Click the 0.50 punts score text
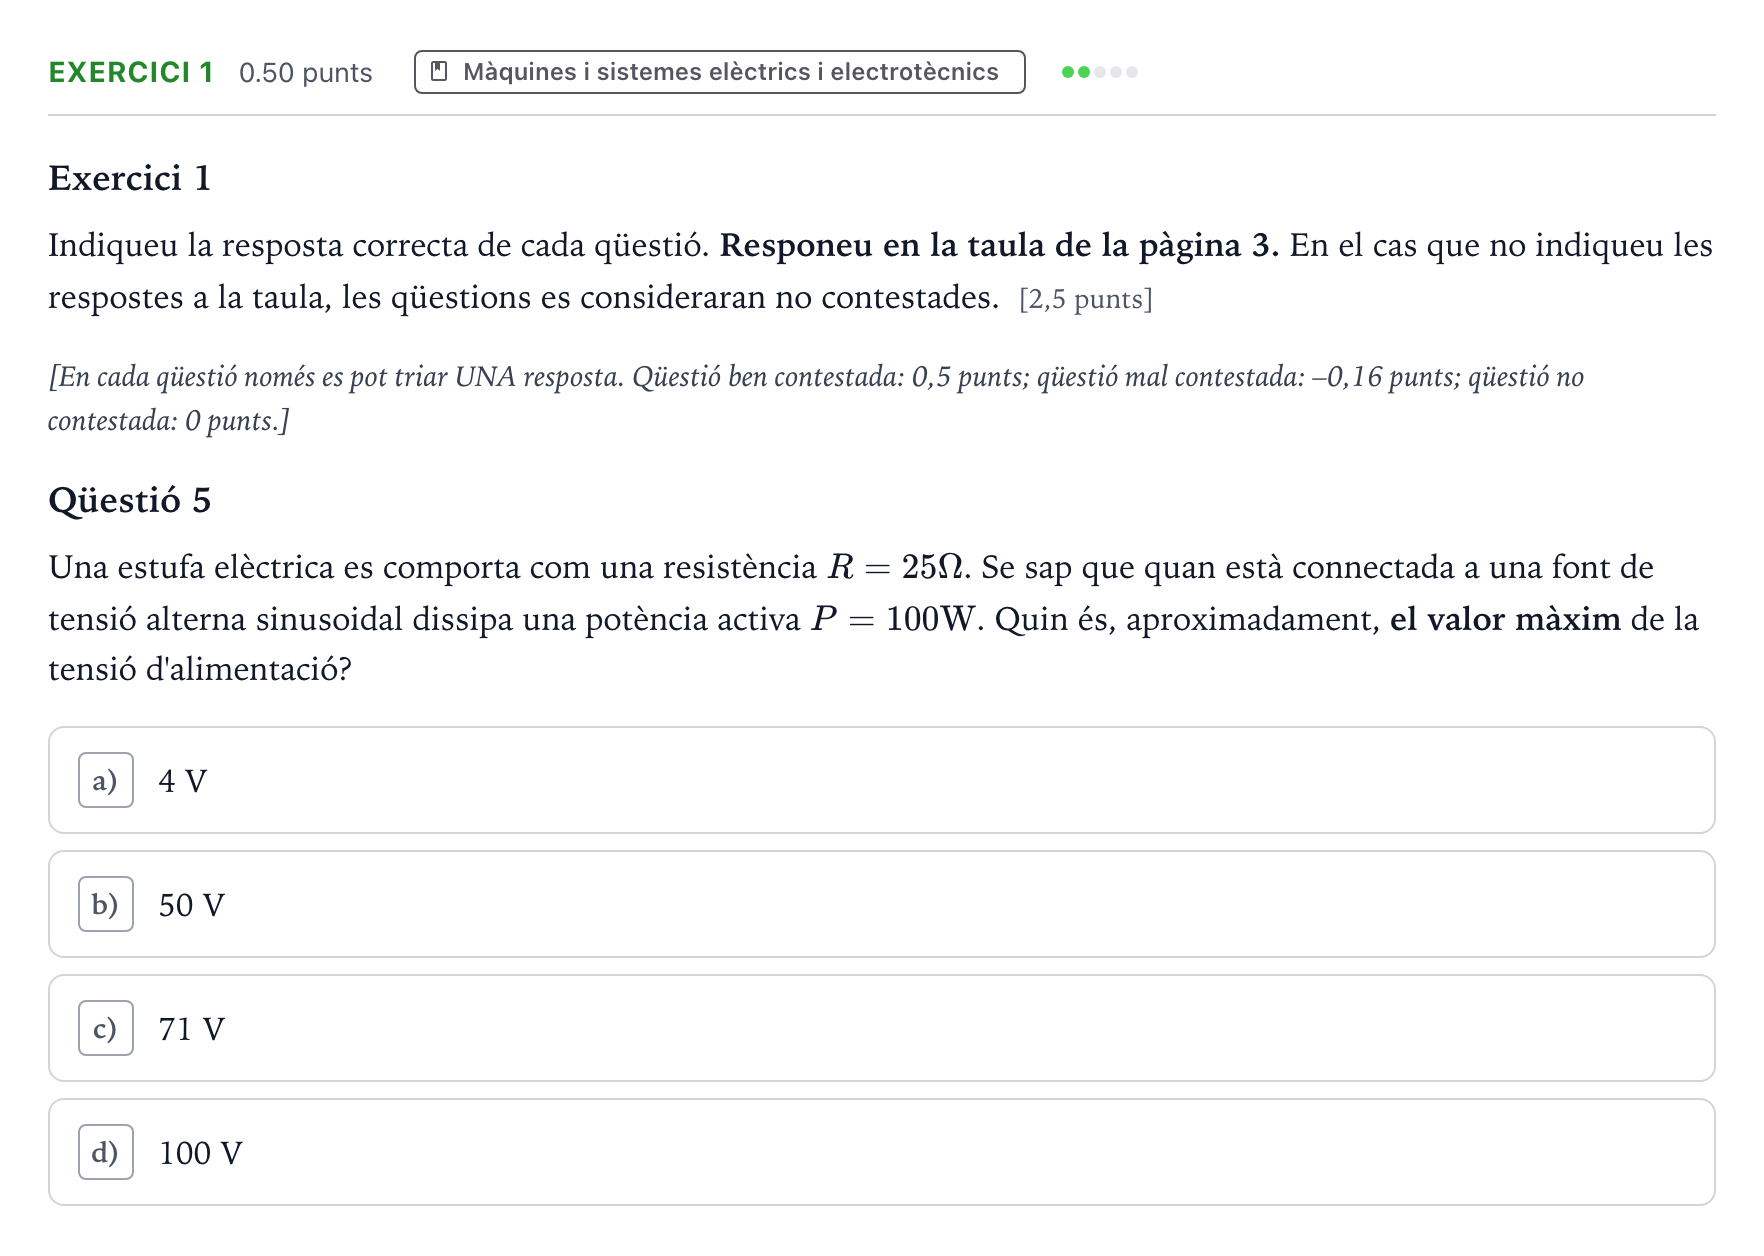The height and width of the screenshot is (1256, 1764). 306,73
